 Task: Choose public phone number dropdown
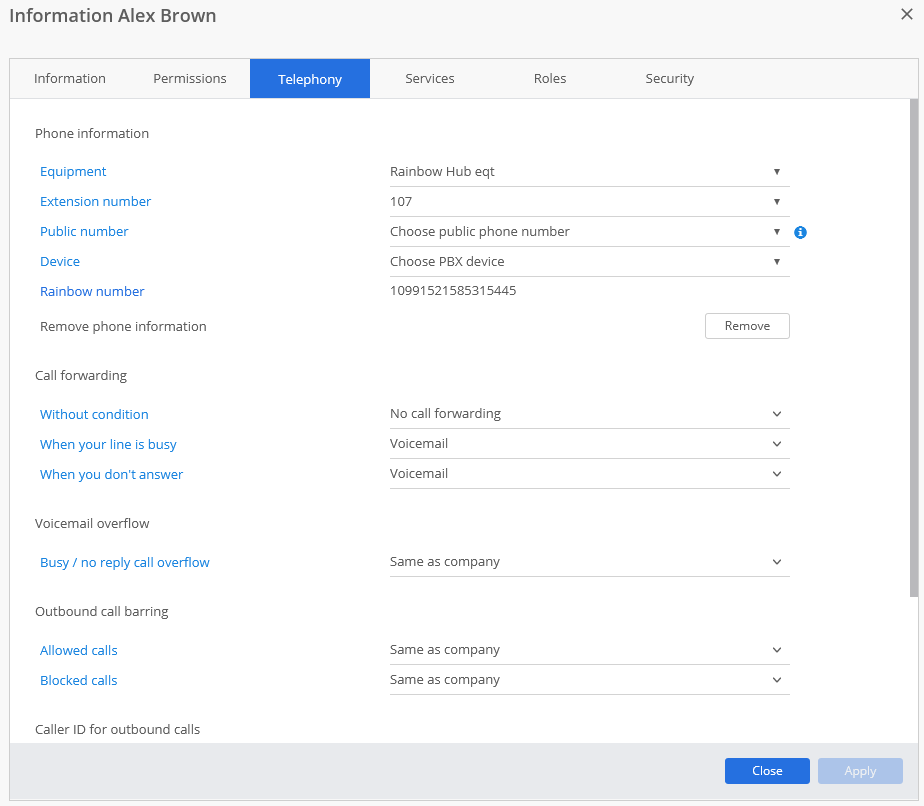pos(589,232)
